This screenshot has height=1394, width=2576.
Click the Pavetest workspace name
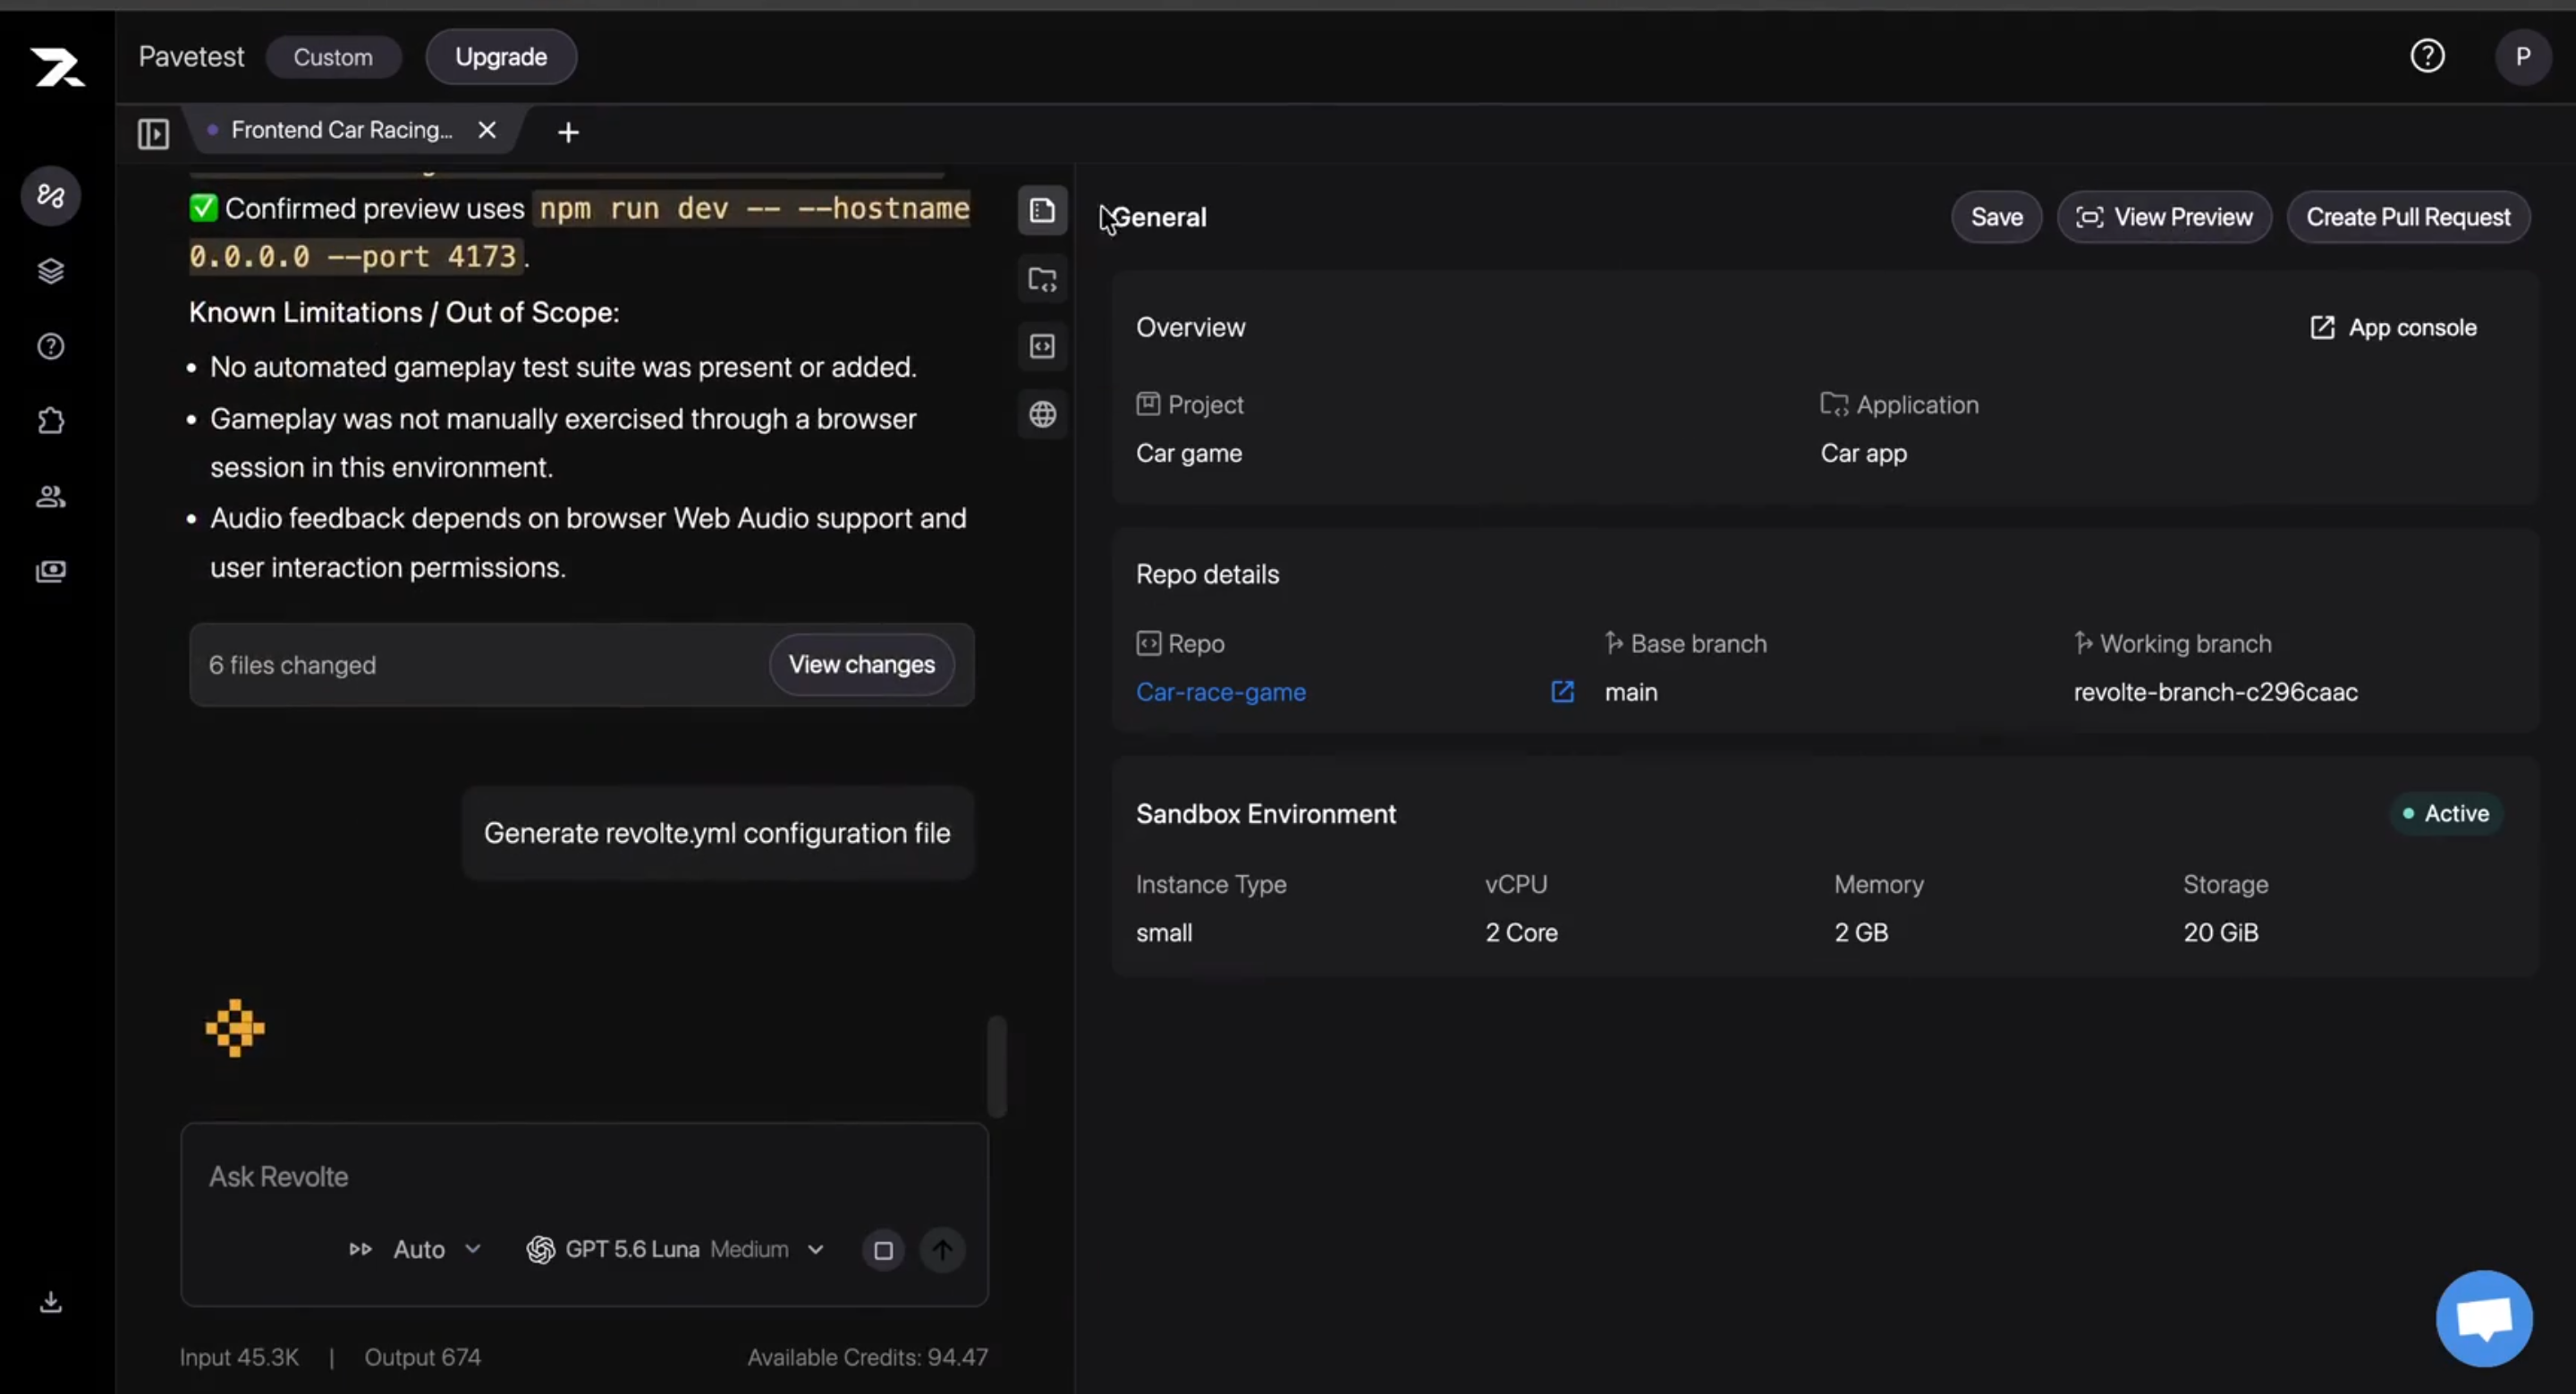click(x=191, y=57)
